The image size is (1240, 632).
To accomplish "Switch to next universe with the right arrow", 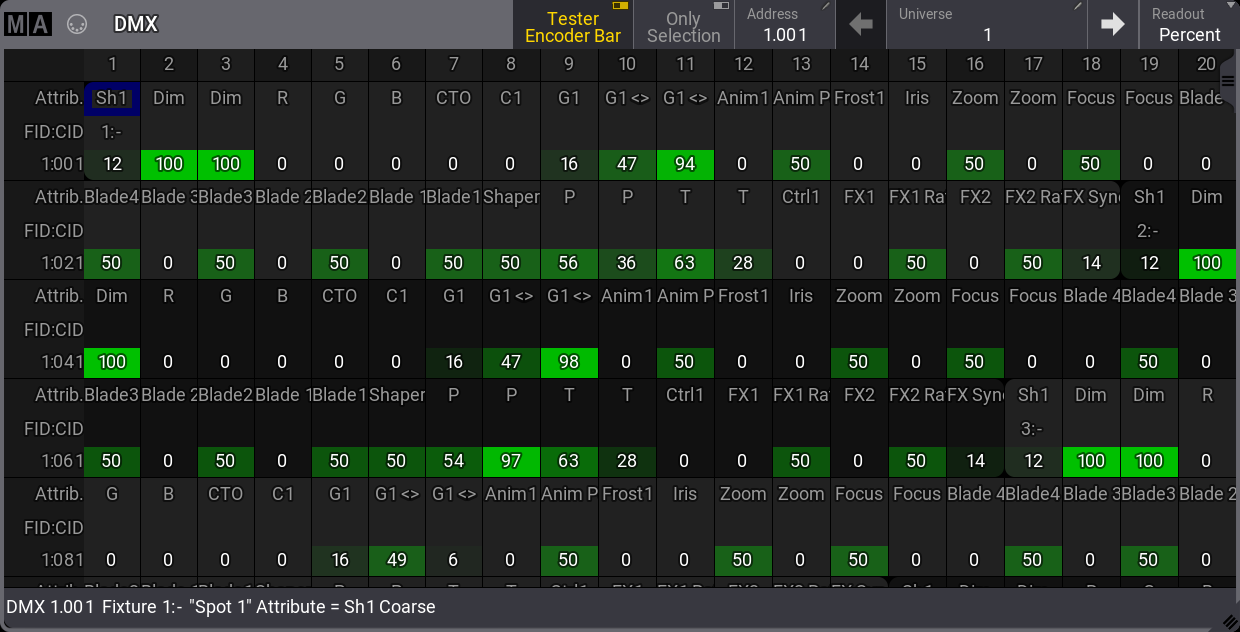I will (x=1113, y=24).
